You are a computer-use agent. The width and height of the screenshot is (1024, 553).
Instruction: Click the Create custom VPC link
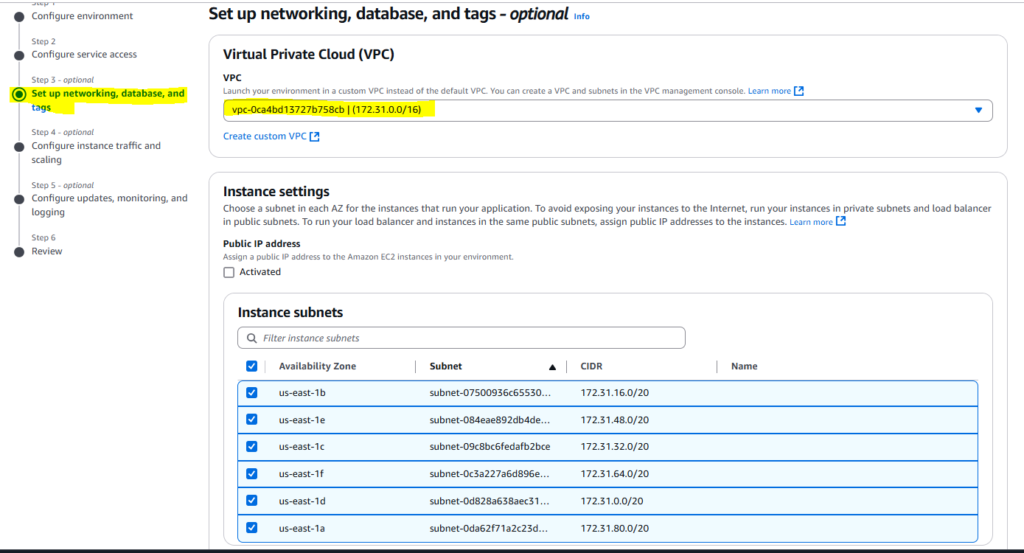(x=265, y=137)
